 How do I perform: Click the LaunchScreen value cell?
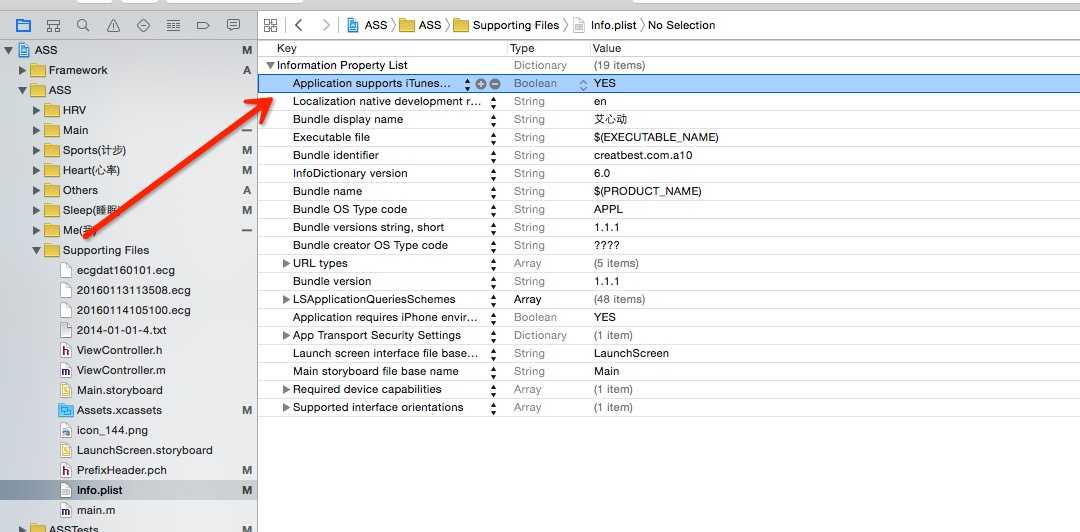tap(631, 353)
